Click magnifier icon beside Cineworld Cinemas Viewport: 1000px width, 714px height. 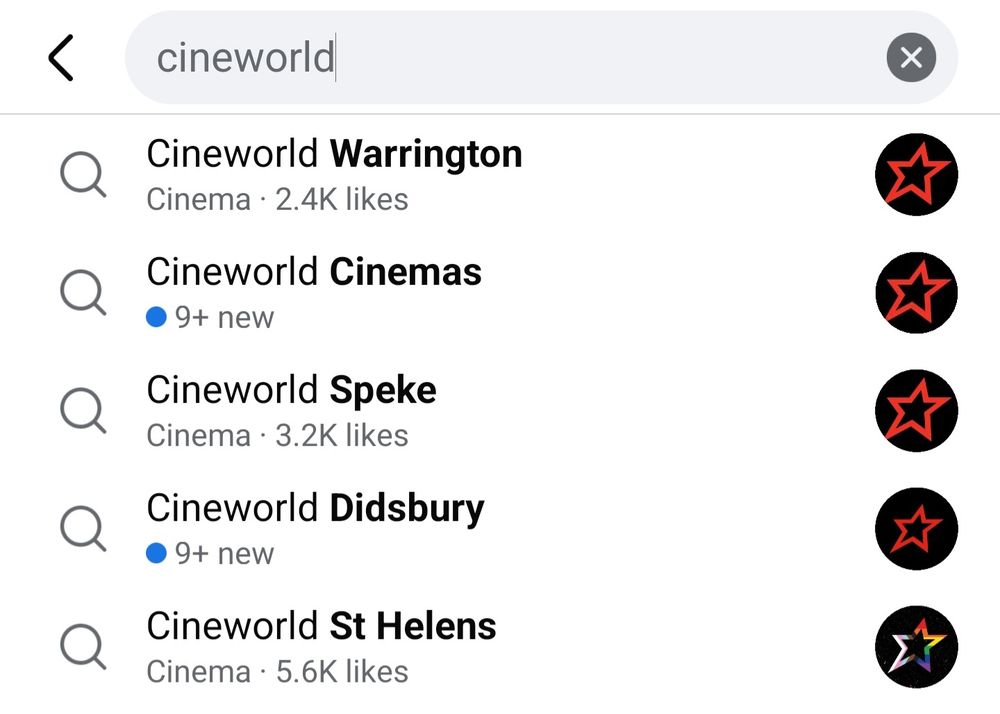[x=82, y=293]
